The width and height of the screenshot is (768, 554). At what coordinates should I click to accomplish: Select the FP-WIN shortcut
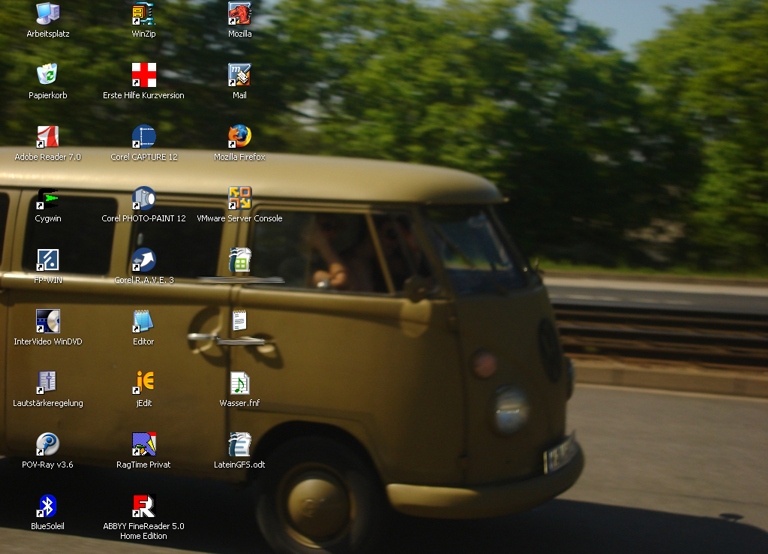(x=47, y=261)
